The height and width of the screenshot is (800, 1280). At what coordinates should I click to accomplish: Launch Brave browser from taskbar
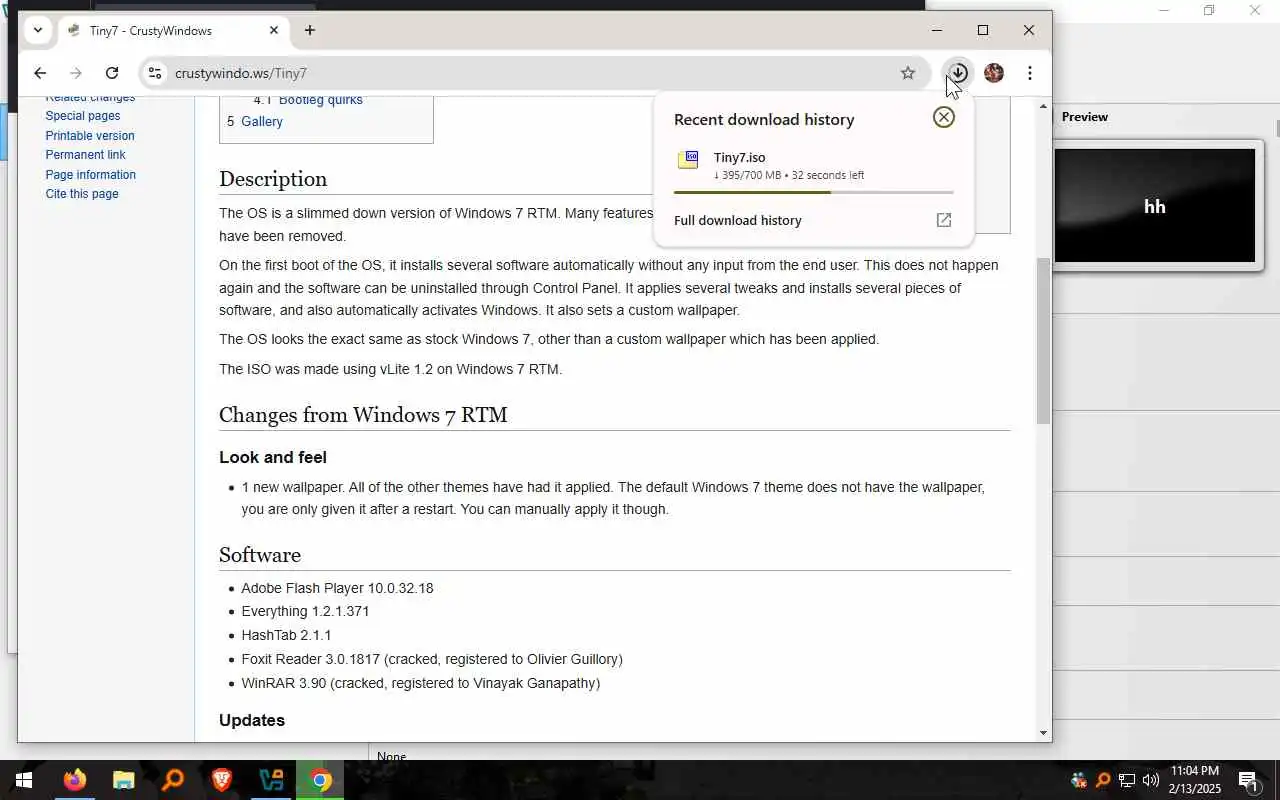(222, 780)
